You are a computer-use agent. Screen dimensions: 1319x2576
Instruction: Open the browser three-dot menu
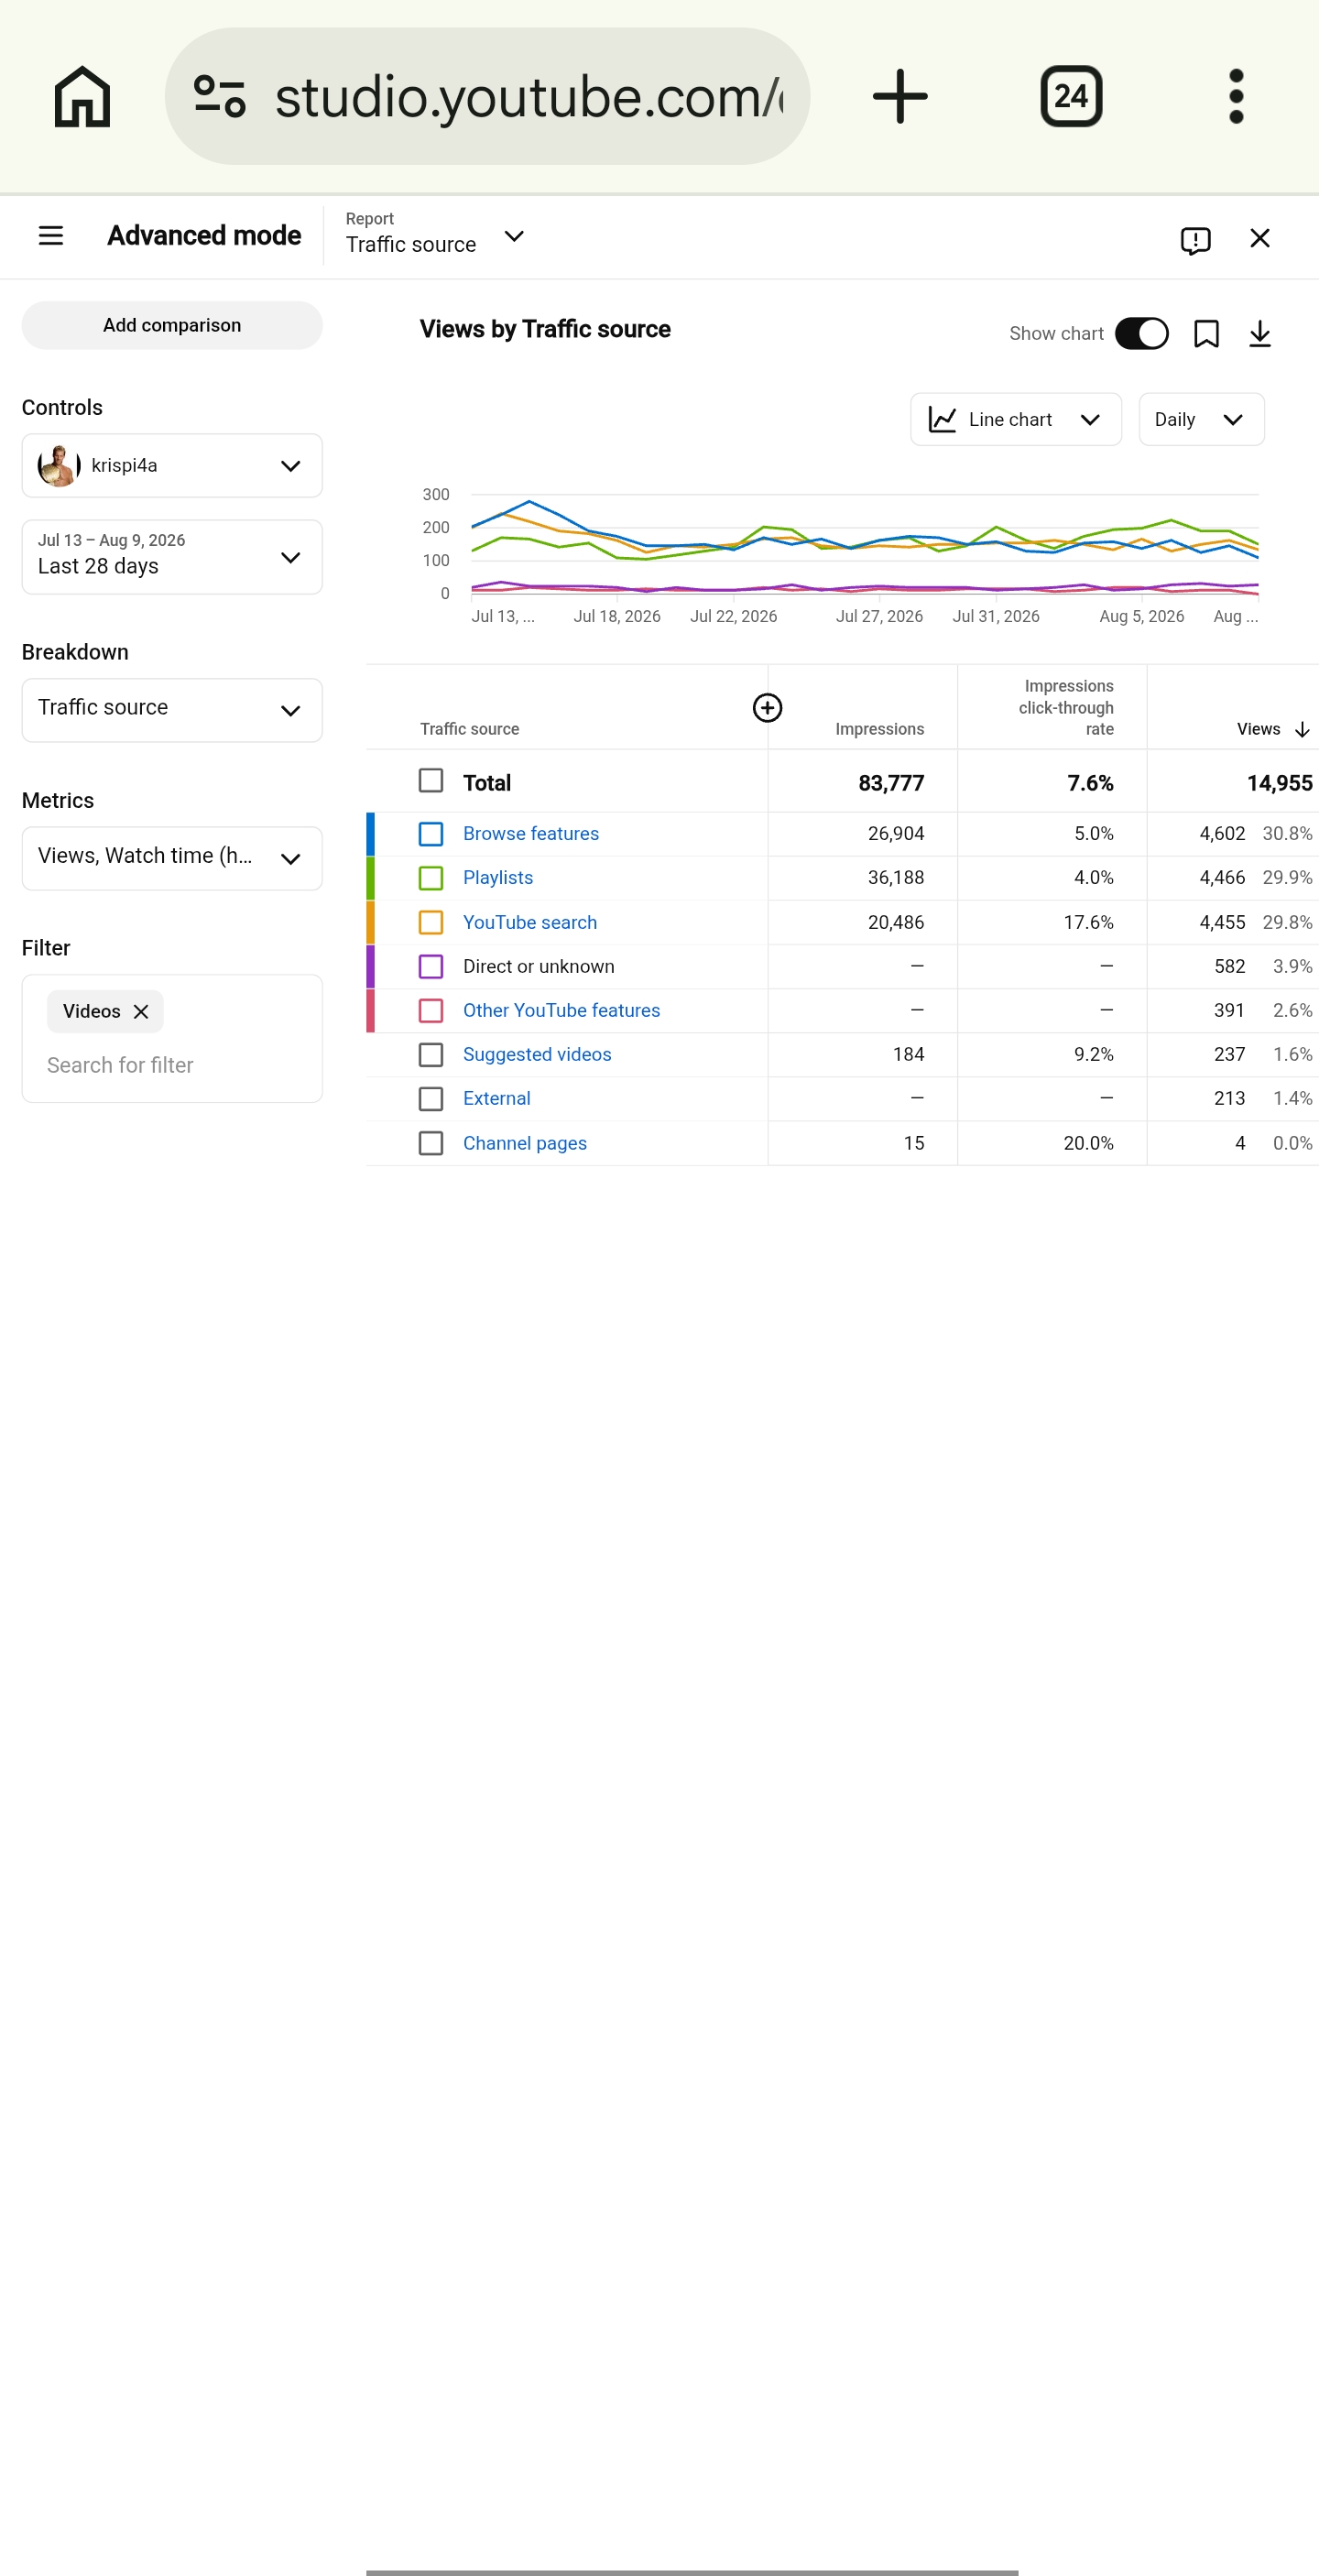click(x=1236, y=97)
